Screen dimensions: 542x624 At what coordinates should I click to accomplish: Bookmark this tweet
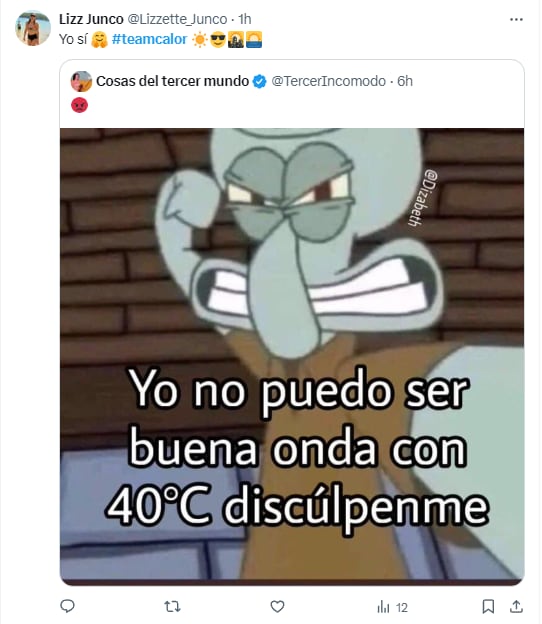pyautogui.click(x=488, y=606)
